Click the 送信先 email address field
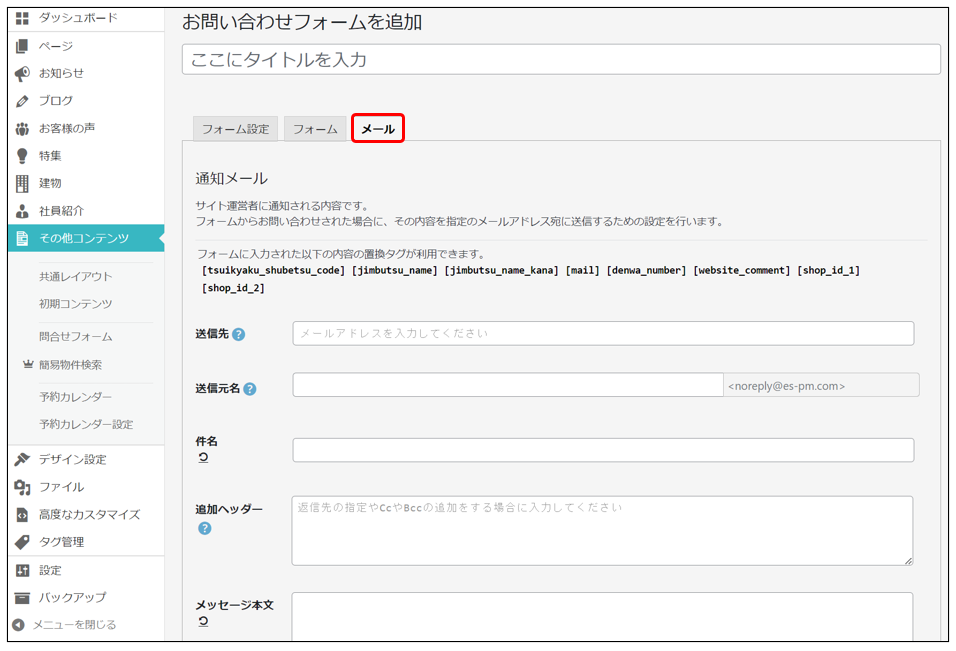Image resolution: width=956 pixels, height=651 pixels. pos(603,333)
